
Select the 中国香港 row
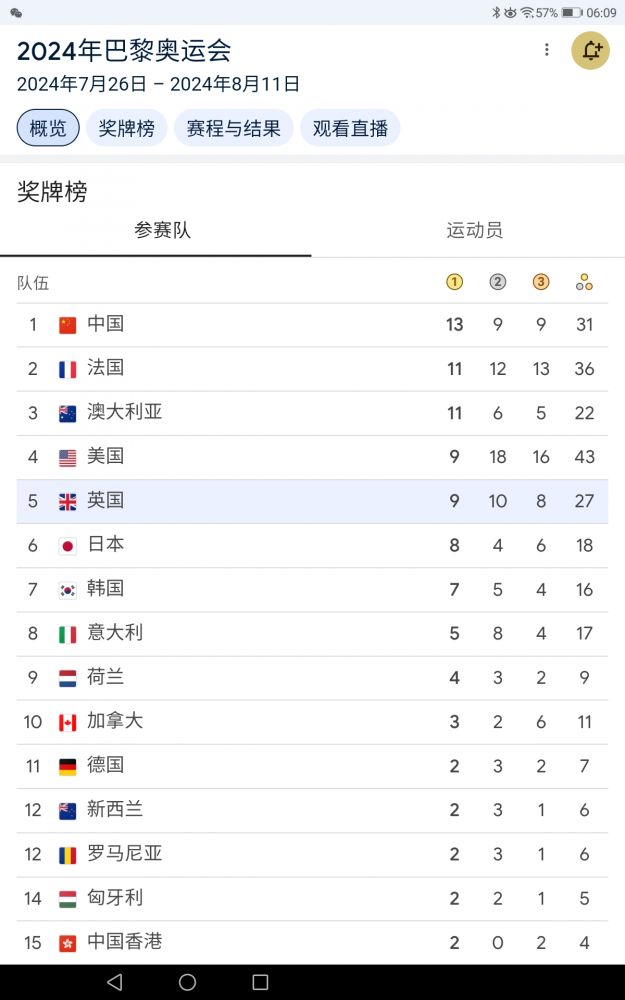312,942
